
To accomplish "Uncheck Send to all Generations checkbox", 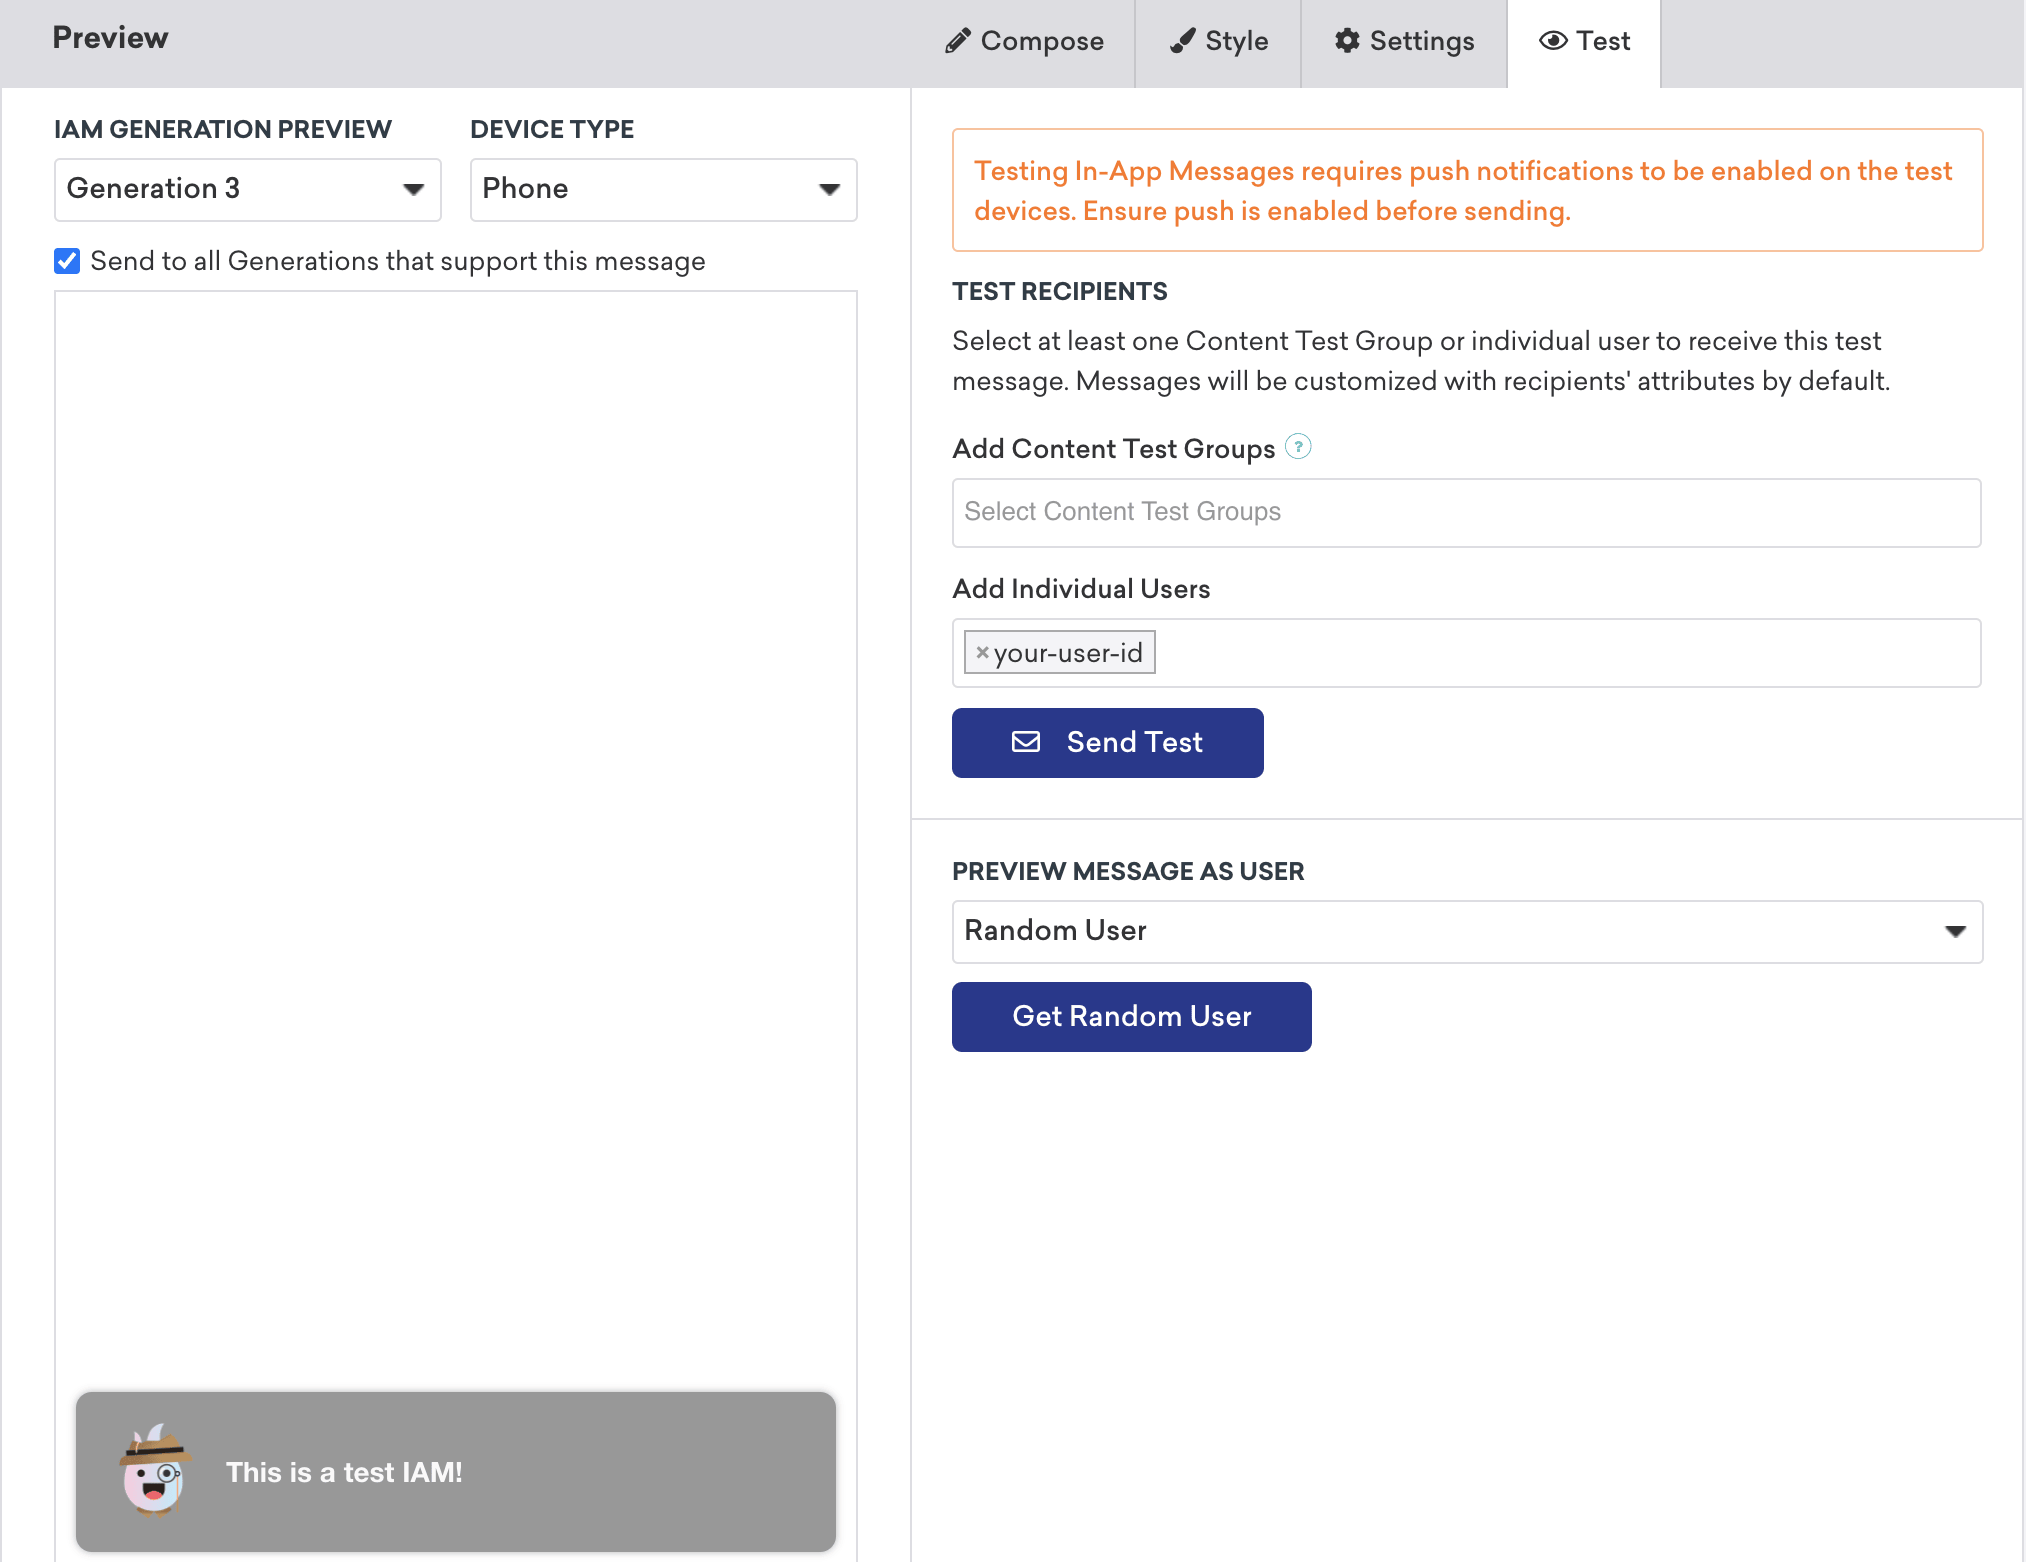I will pos(67,261).
